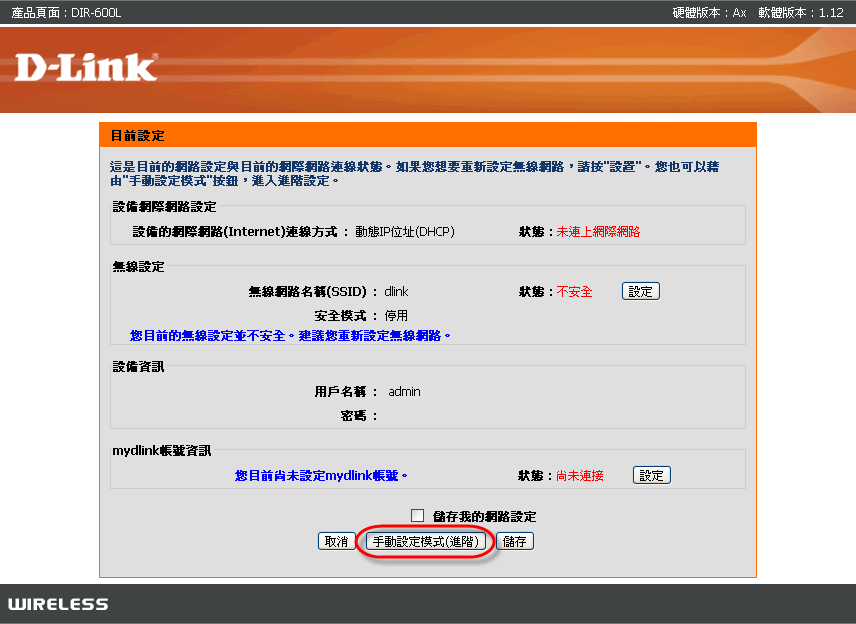
Task: Click the D-Link logo in header
Action: pyautogui.click(x=86, y=67)
